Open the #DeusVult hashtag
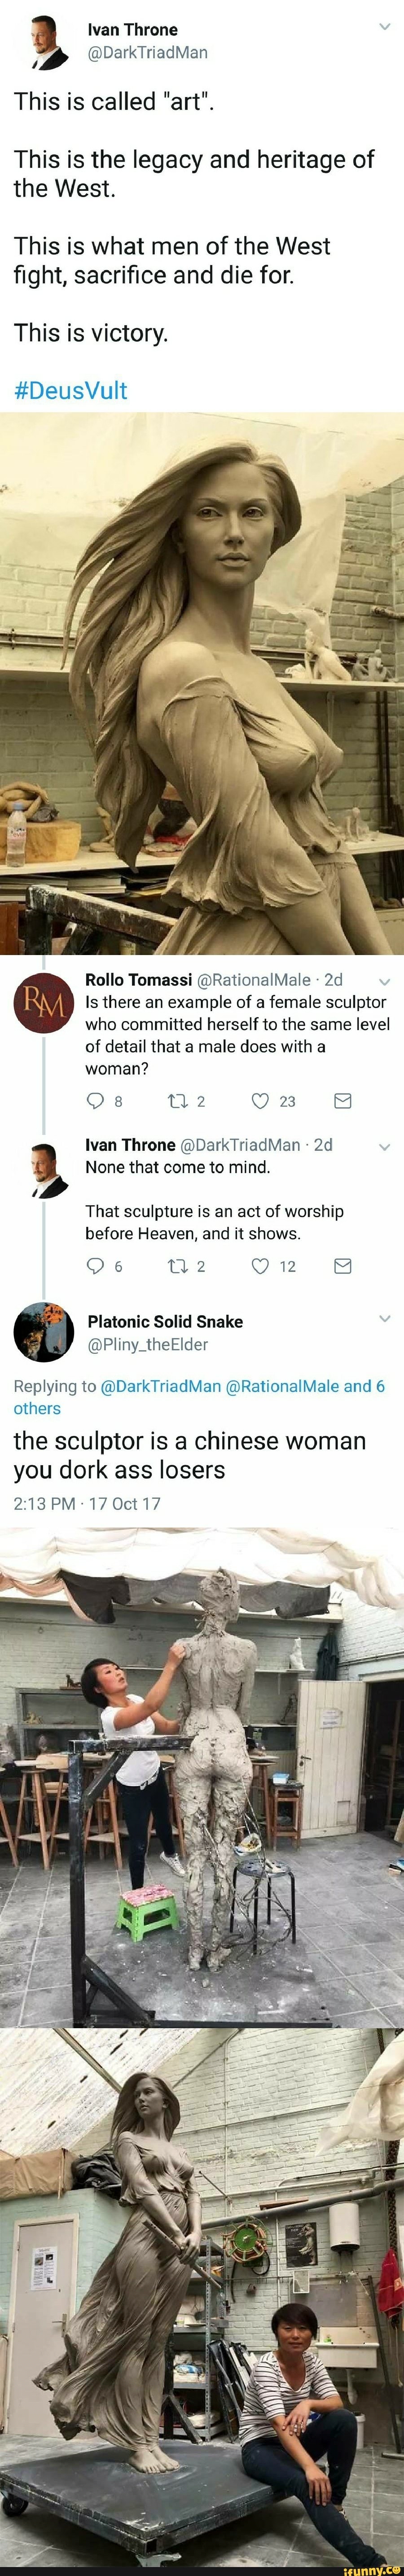The image size is (404, 2576). click(x=70, y=390)
